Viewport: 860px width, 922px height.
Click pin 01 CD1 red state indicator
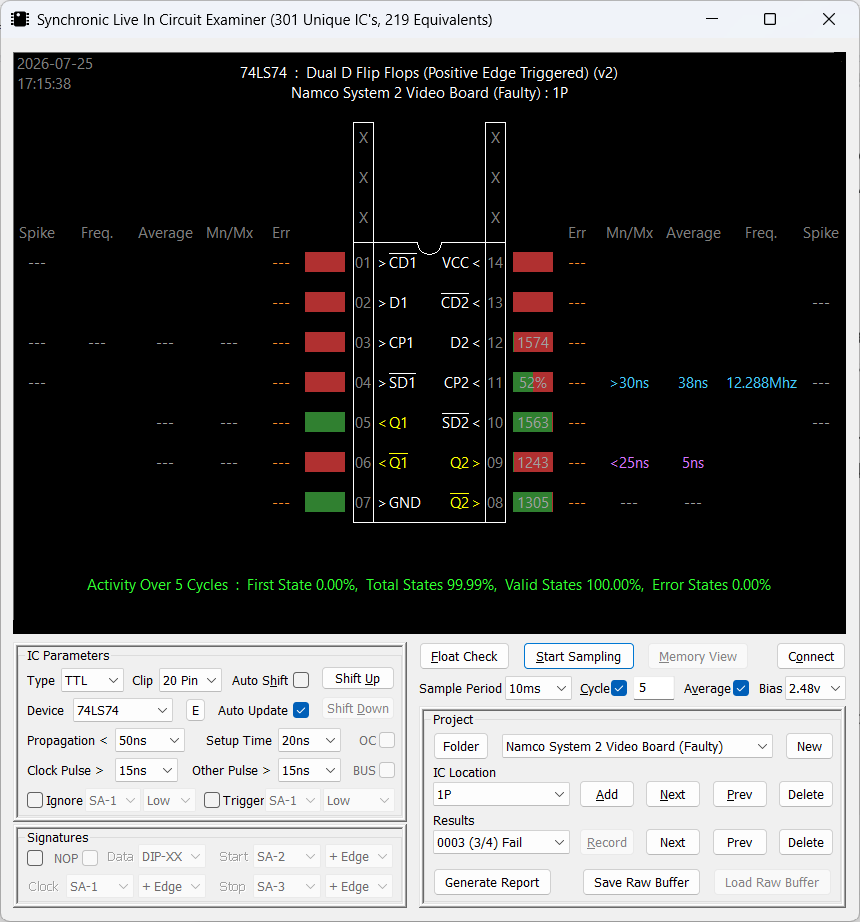(x=325, y=262)
